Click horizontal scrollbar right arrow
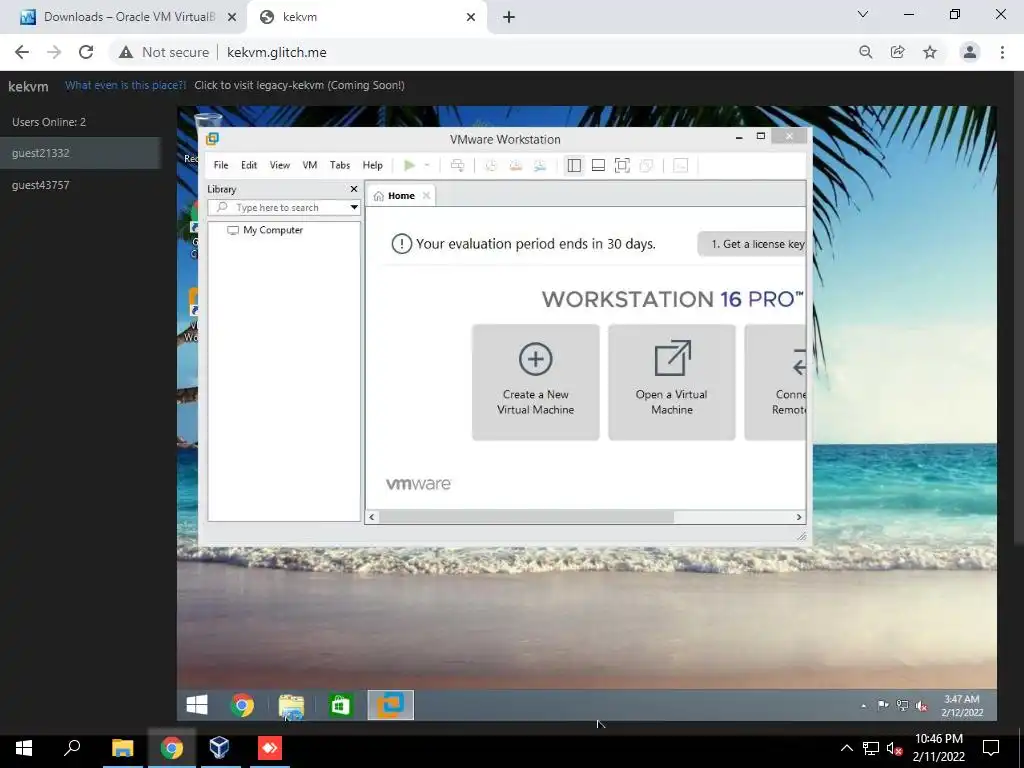The width and height of the screenshot is (1024, 768). 799,517
